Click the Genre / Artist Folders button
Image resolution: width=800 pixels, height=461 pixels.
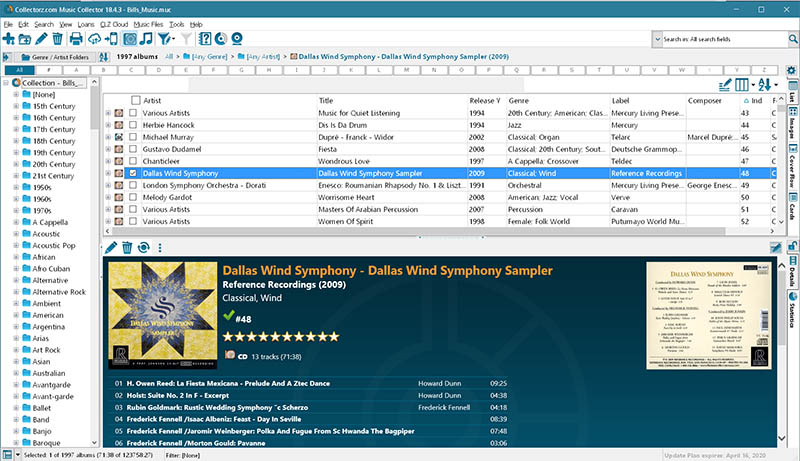click(x=56, y=57)
